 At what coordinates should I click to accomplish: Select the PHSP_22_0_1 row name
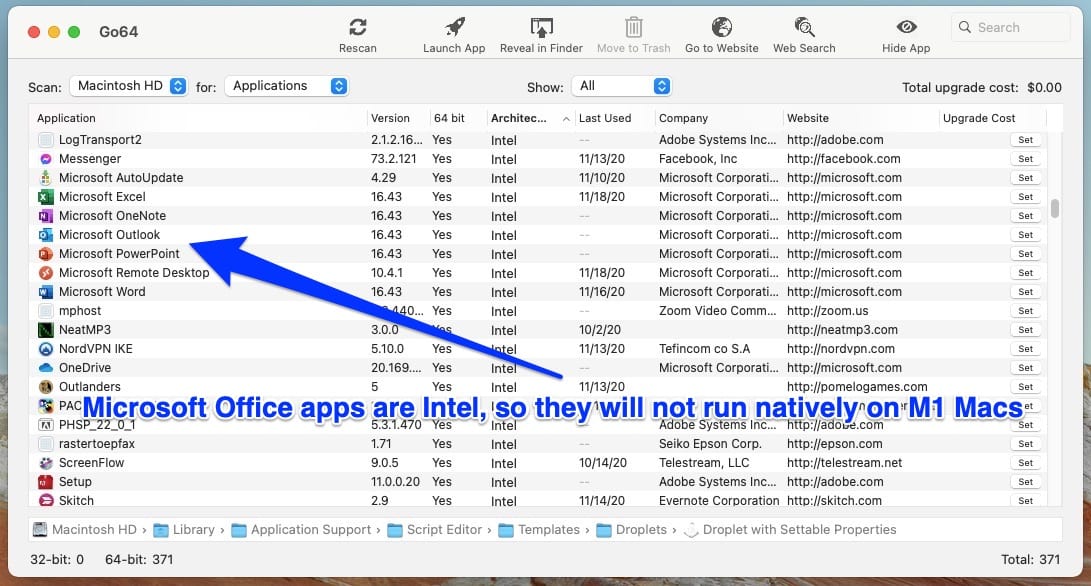click(97, 425)
